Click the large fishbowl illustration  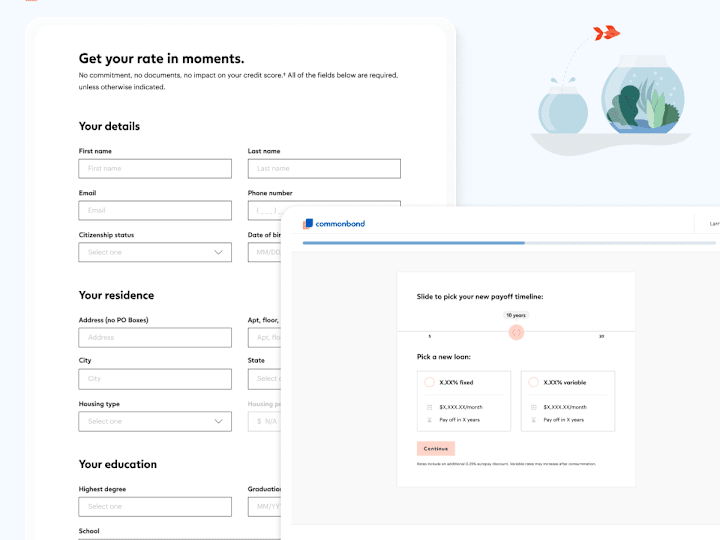click(642, 95)
